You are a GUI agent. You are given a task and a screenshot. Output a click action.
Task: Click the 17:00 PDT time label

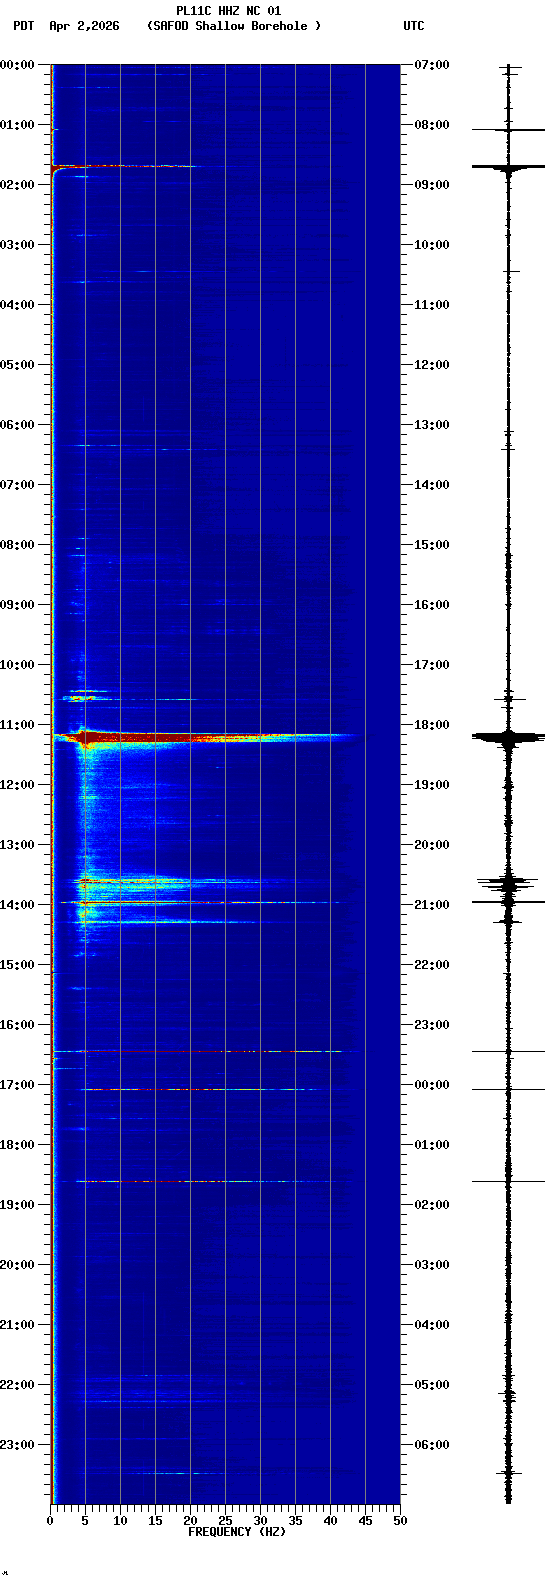point(18,1085)
